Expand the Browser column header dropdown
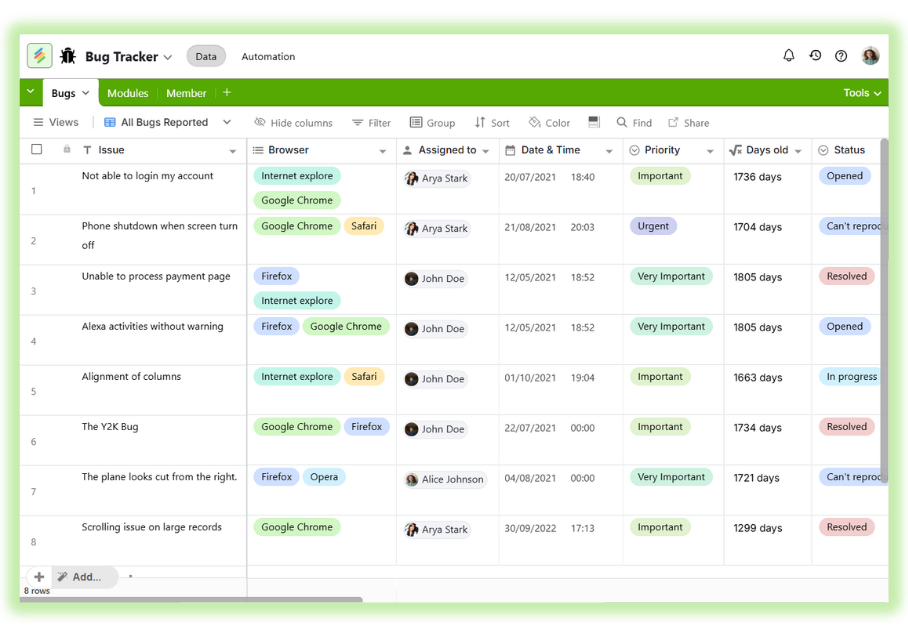 point(382,151)
